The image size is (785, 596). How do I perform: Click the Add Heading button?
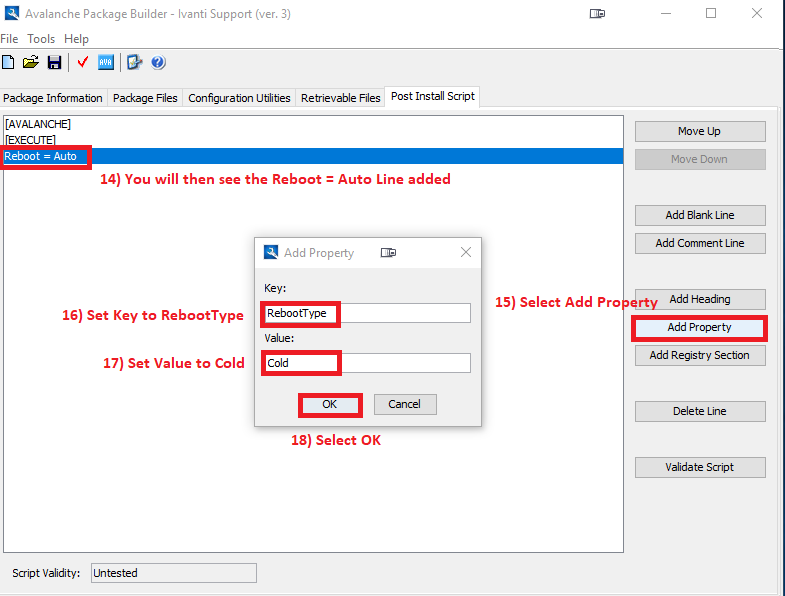[x=700, y=300]
